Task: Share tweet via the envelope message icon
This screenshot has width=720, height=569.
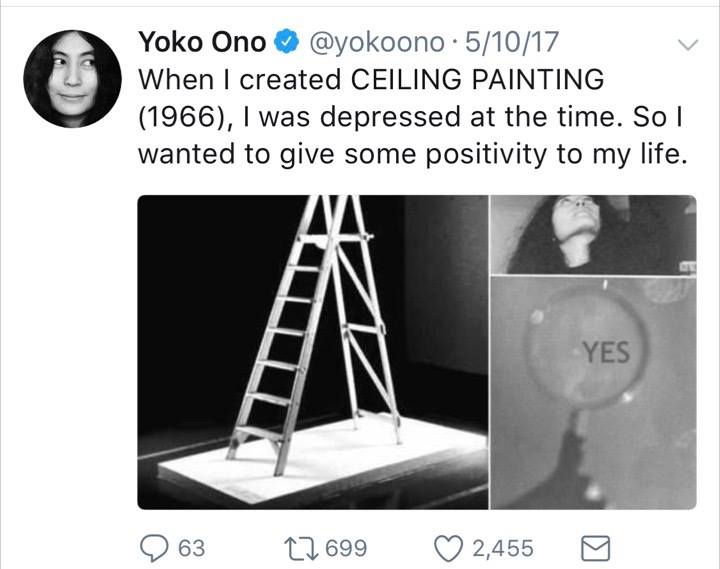Action: tap(595, 548)
